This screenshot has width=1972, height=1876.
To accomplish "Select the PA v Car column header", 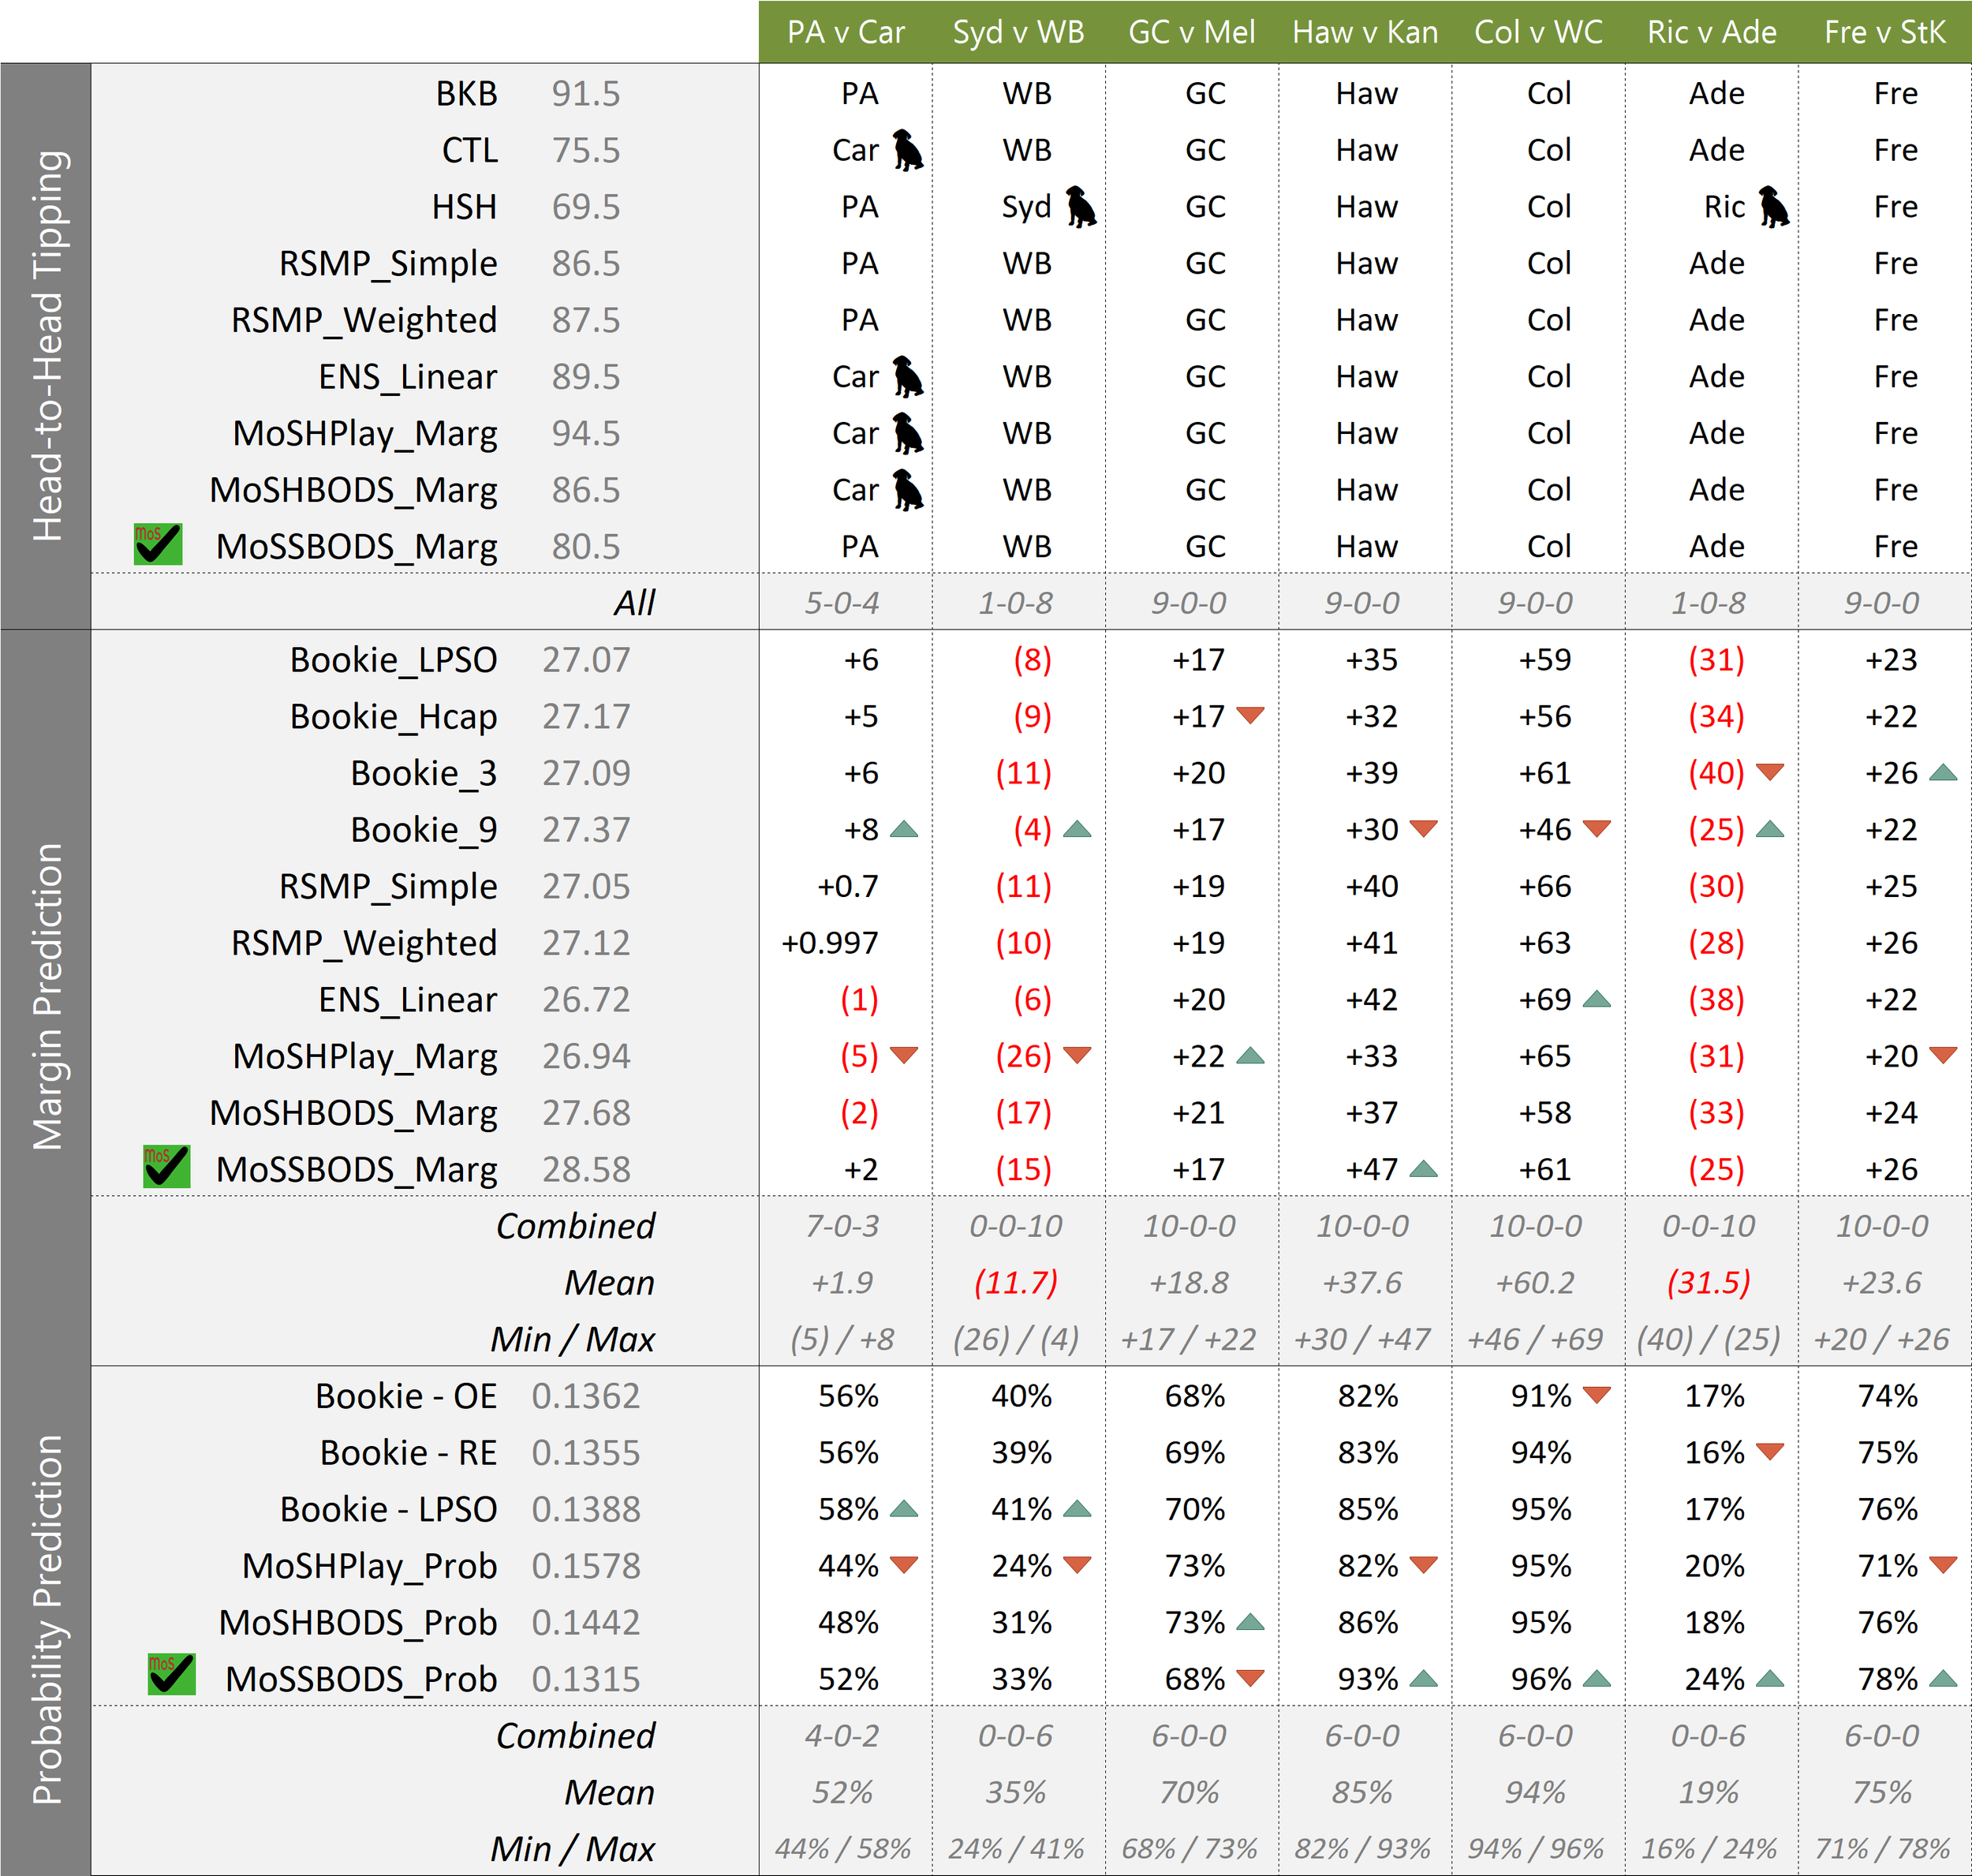I will 845,32.
